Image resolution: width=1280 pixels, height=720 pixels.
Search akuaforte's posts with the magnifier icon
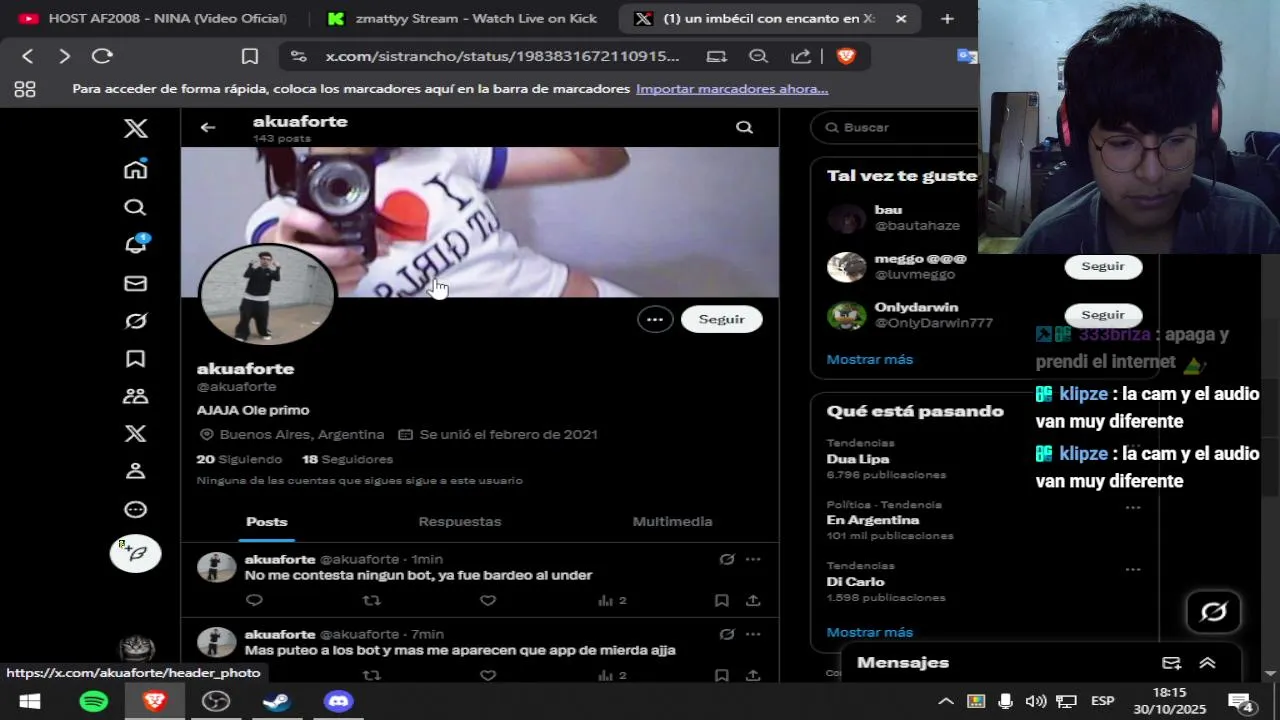(744, 127)
